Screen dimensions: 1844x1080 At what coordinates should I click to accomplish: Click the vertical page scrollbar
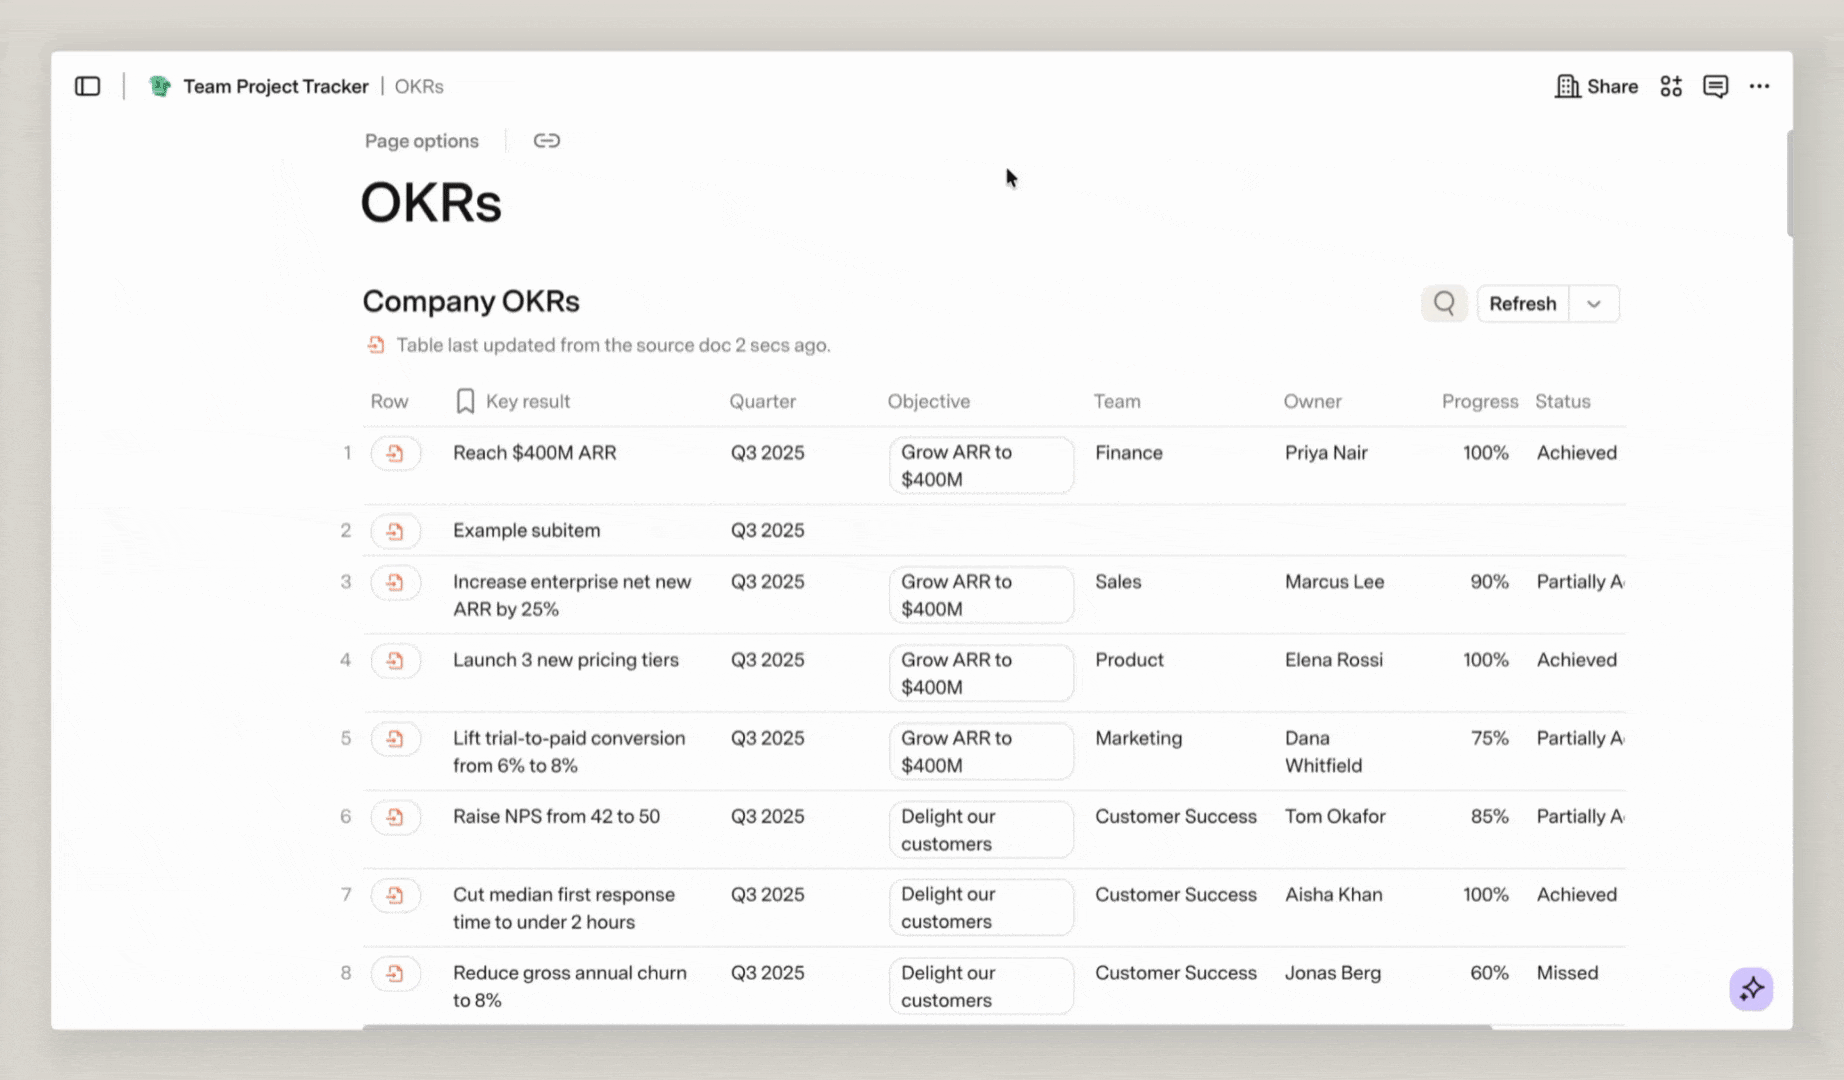click(1789, 183)
